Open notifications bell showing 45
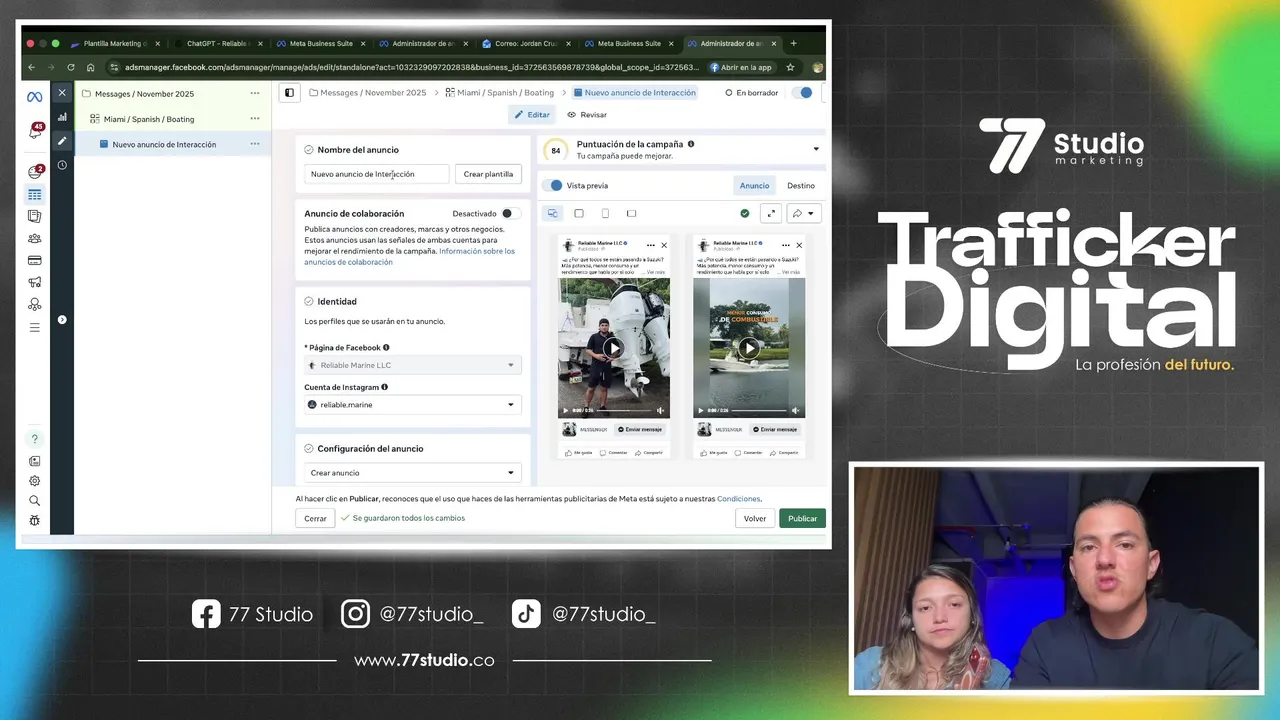The height and width of the screenshot is (720, 1280). pos(35,132)
